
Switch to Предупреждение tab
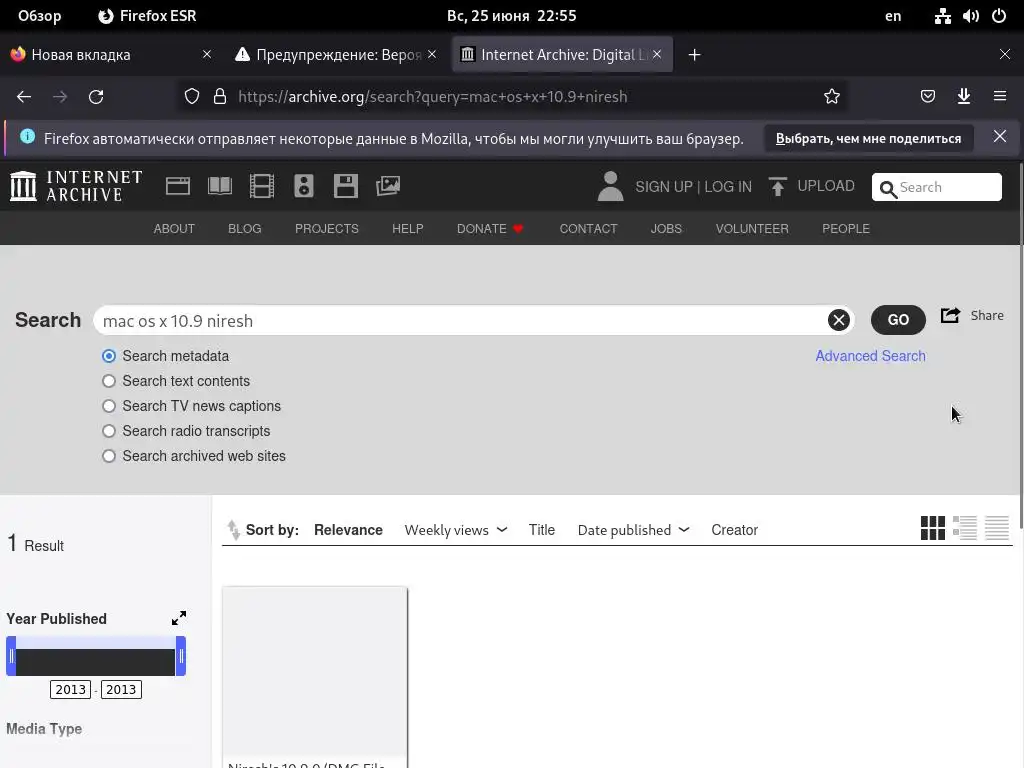[x=336, y=55]
